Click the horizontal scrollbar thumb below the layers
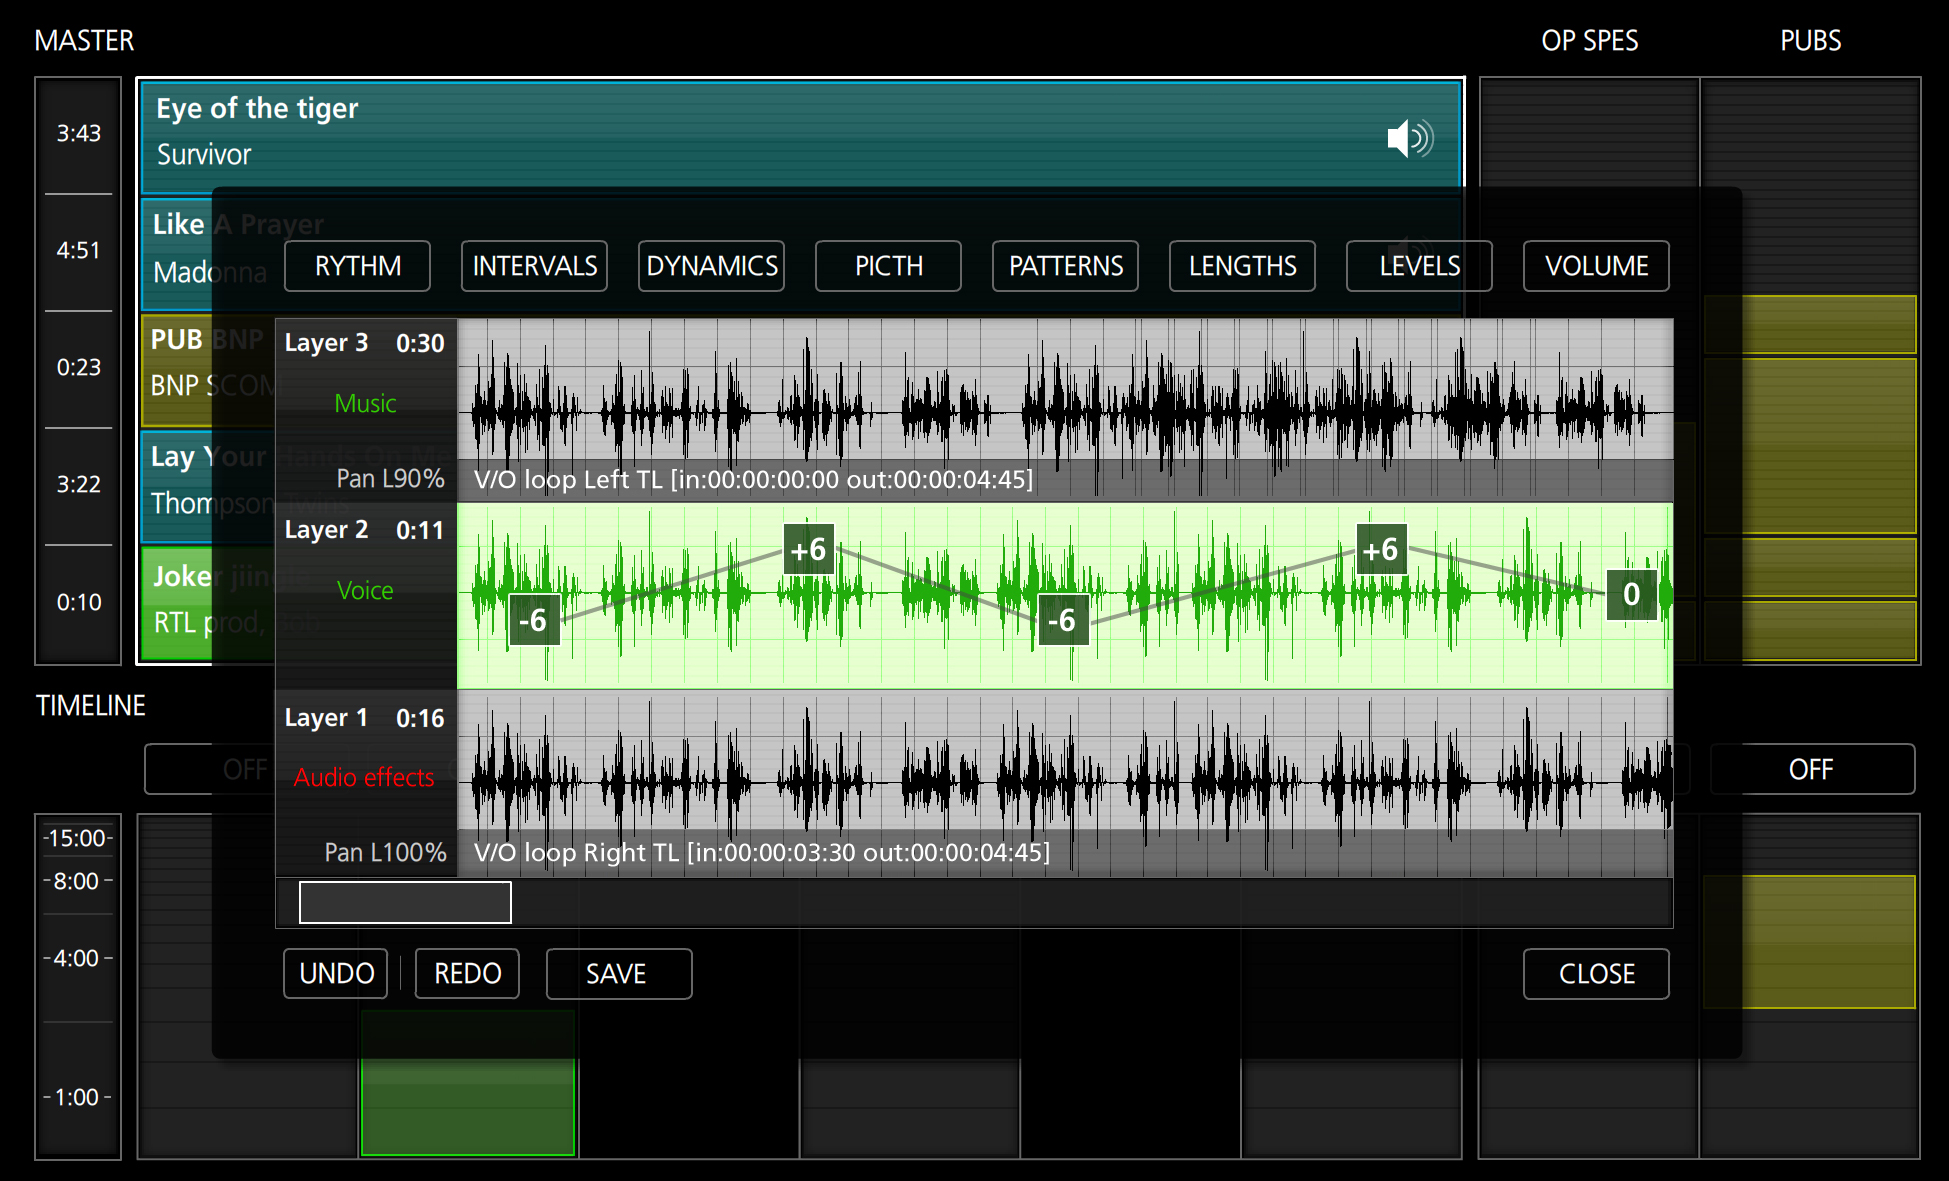This screenshot has height=1181, width=1949. (405, 902)
